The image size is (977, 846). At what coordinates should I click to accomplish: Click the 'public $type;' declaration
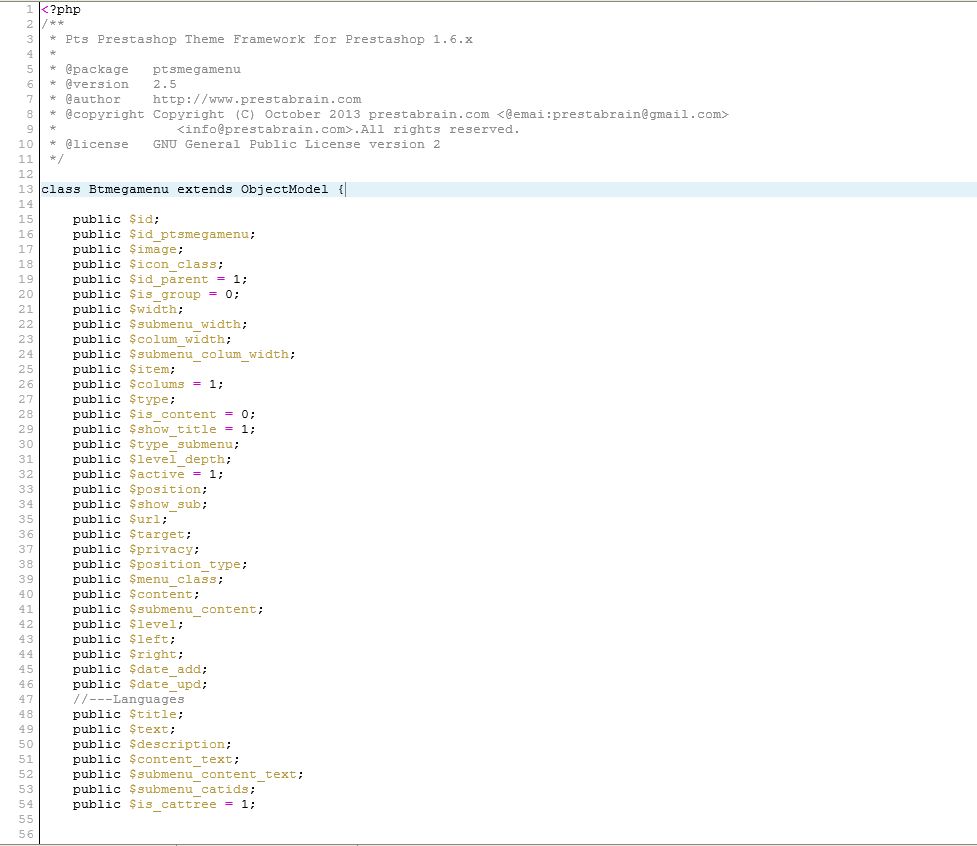pyautogui.click(x=124, y=399)
